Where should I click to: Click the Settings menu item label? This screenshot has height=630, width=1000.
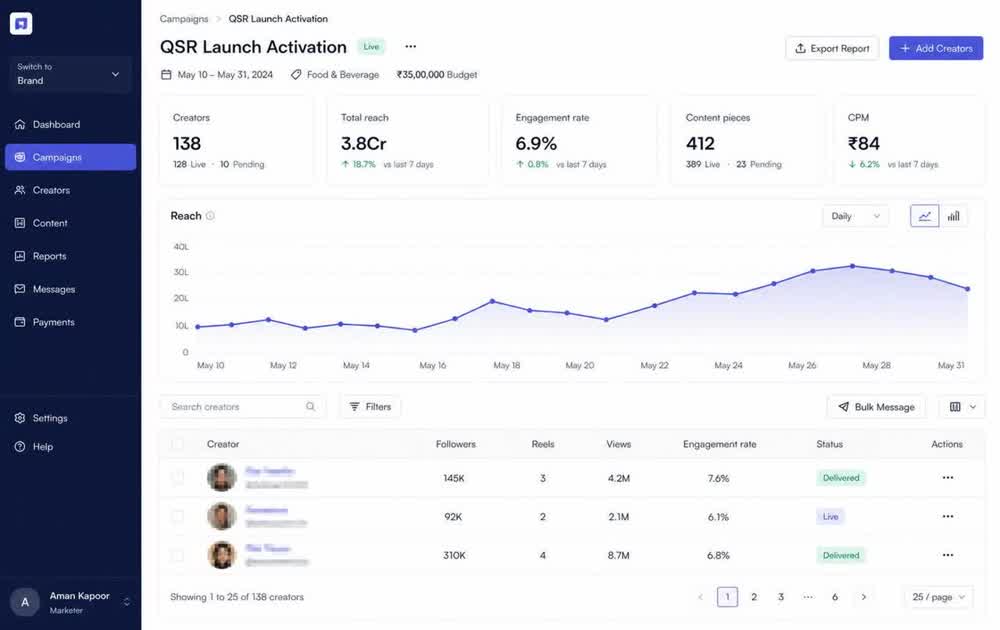tap(50, 418)
